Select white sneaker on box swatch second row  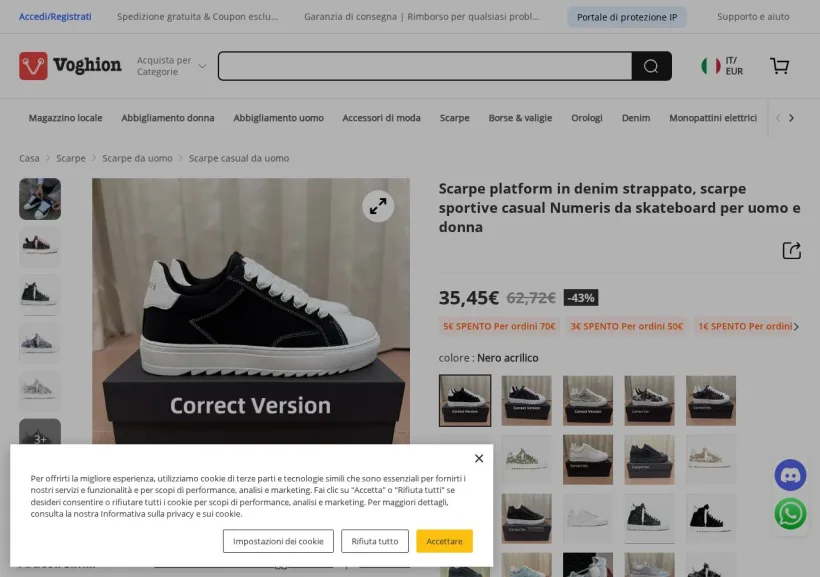pyautogui.click(x=588, y=459)
